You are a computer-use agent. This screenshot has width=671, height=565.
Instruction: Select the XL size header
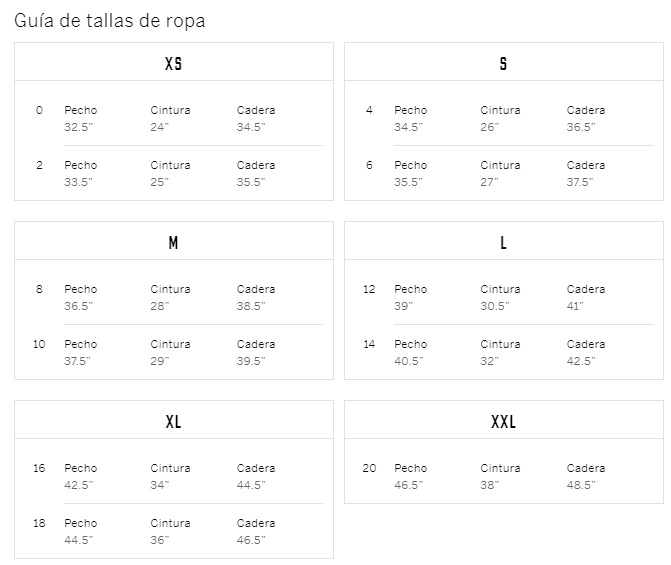[x=173, y=422]
